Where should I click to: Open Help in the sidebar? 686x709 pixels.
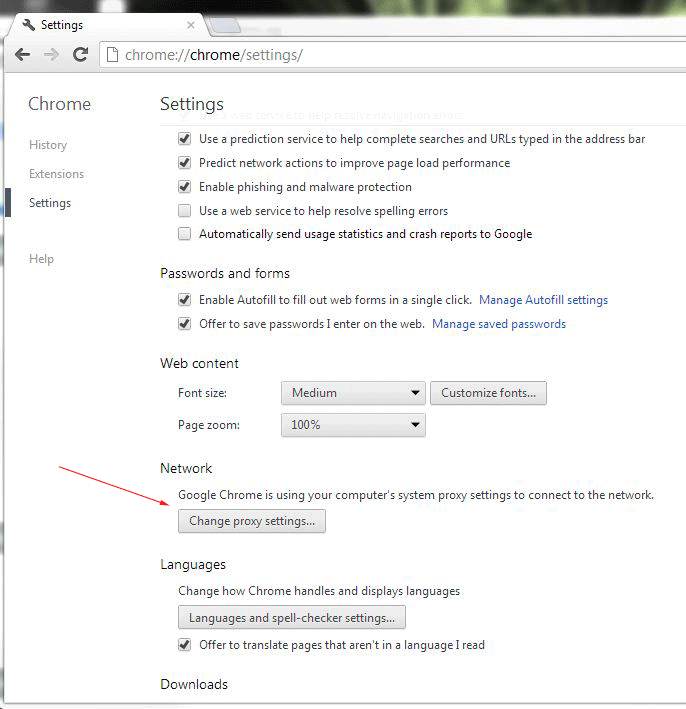(41, 259)
